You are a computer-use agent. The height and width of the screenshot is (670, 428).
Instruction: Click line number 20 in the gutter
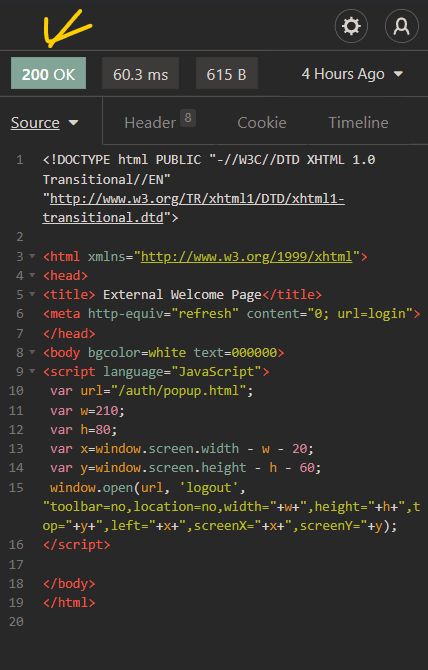(16, 622)
